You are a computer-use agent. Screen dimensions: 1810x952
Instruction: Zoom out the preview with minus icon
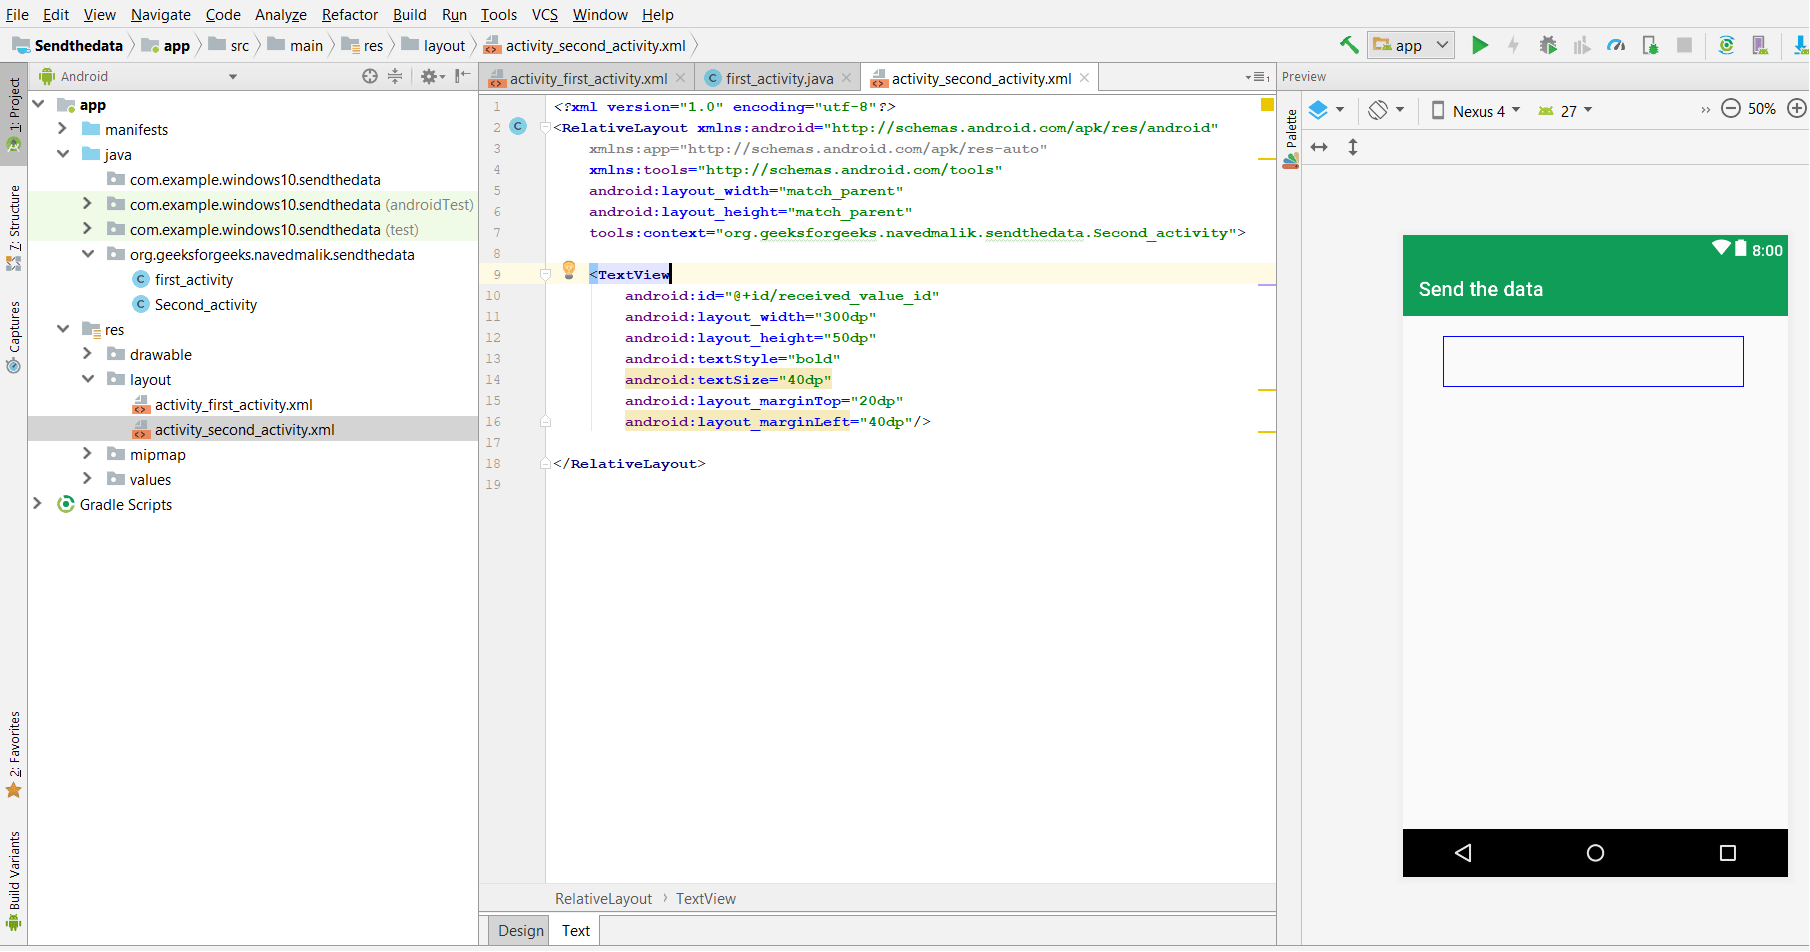(1731, 108)
